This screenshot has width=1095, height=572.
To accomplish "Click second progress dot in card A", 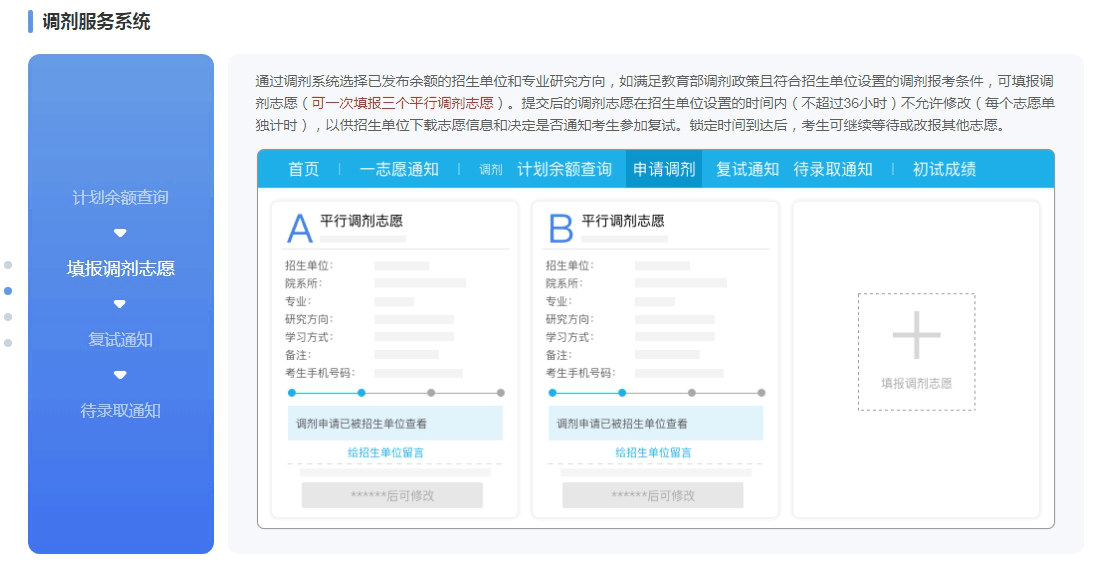I will (362, 393).
